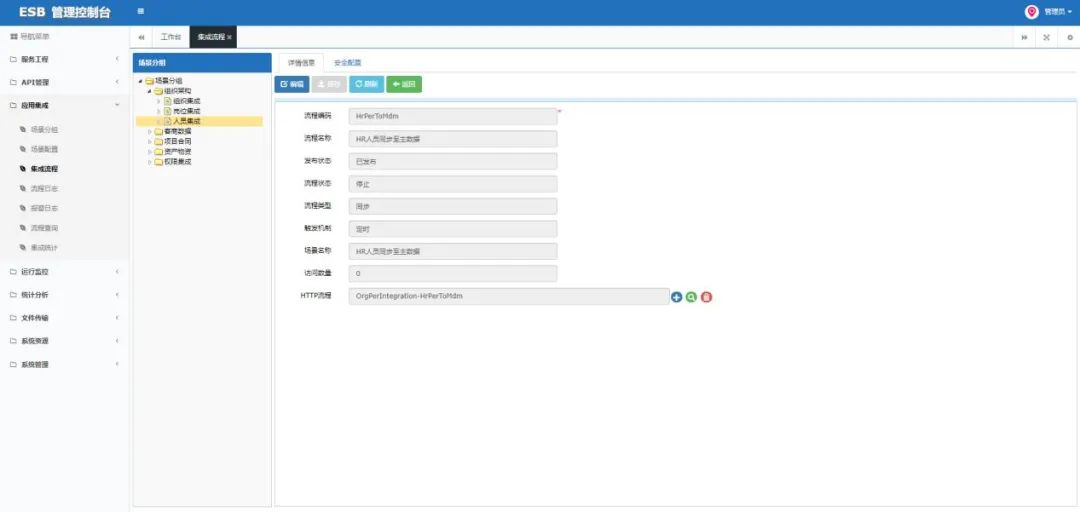The height and width of the screenshot is (512, 1080).
Task: Click the ESB 管理控制台 title
Action: 65,12
